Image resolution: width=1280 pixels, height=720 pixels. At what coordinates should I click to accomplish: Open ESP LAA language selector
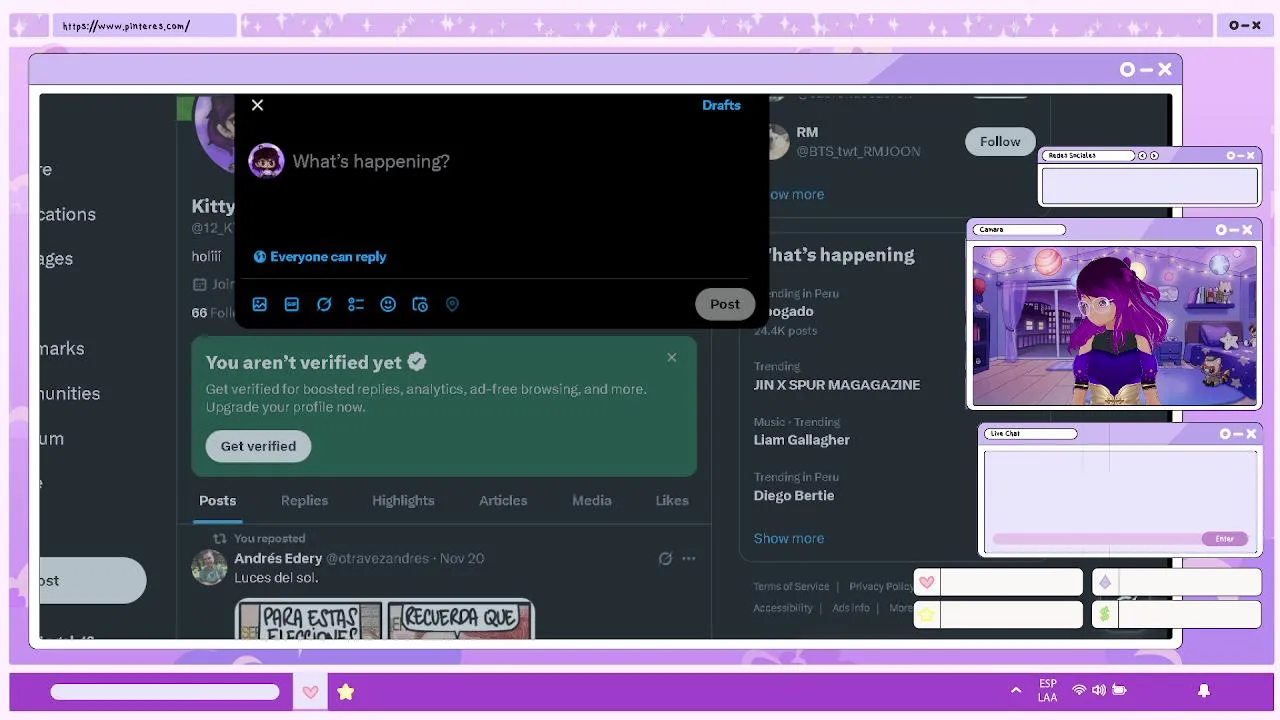coord(1048,691)
